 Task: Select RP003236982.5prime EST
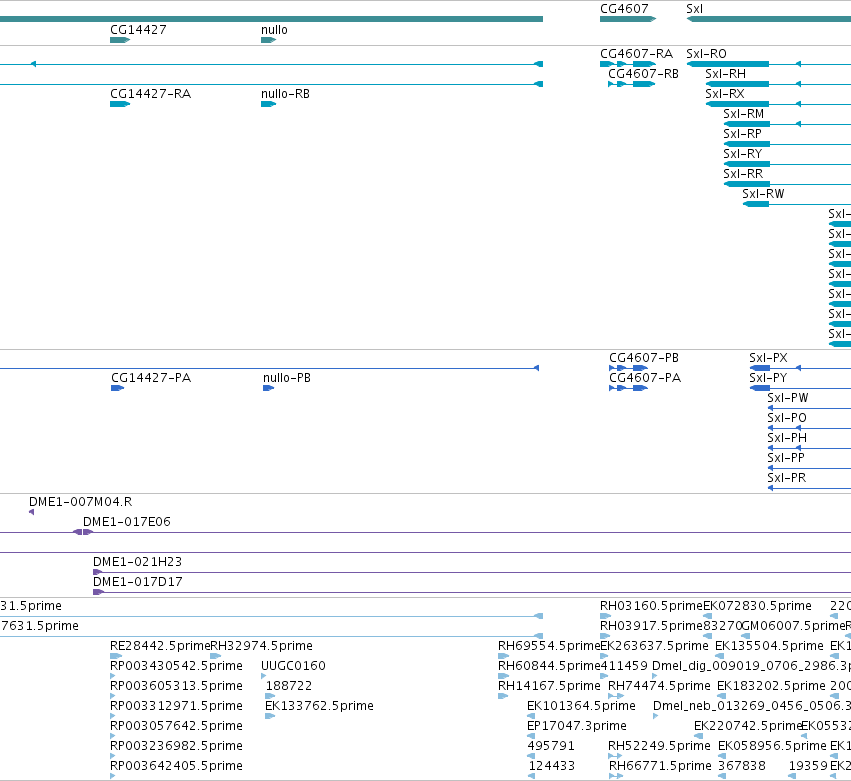point(113,756)
